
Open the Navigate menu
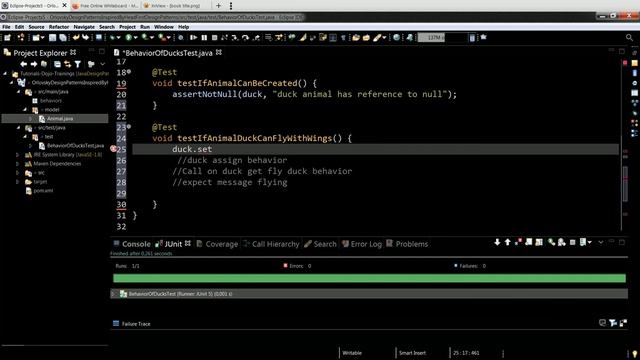click(84, 27)
